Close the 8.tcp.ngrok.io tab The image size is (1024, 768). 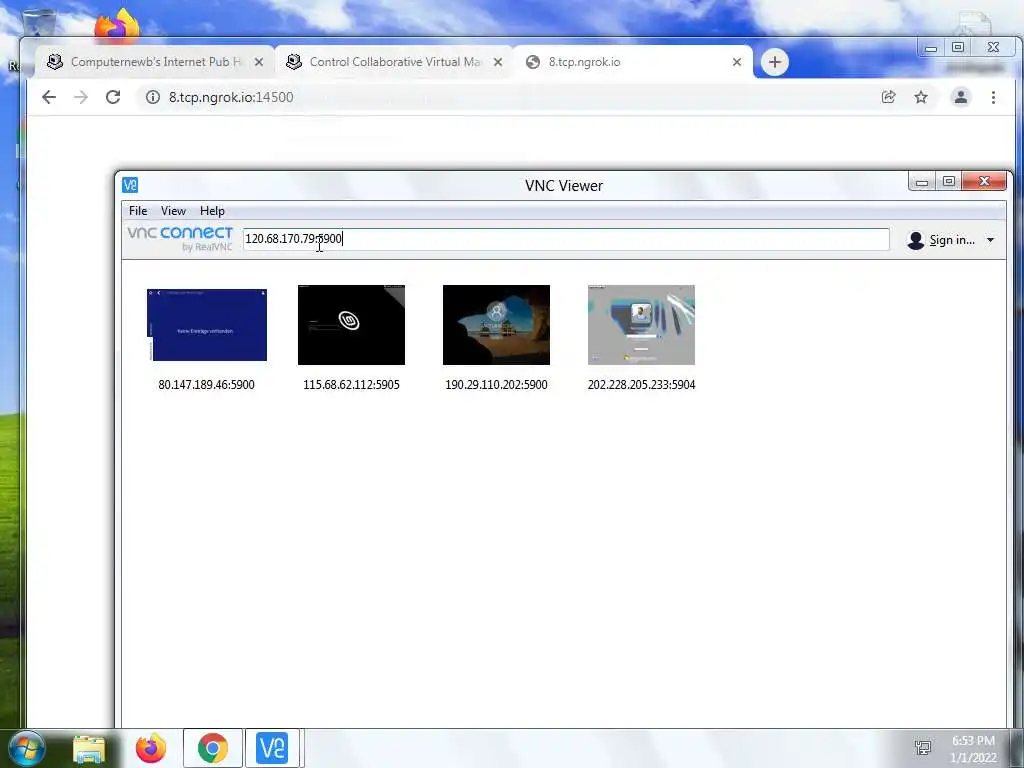tap(737, 62)
